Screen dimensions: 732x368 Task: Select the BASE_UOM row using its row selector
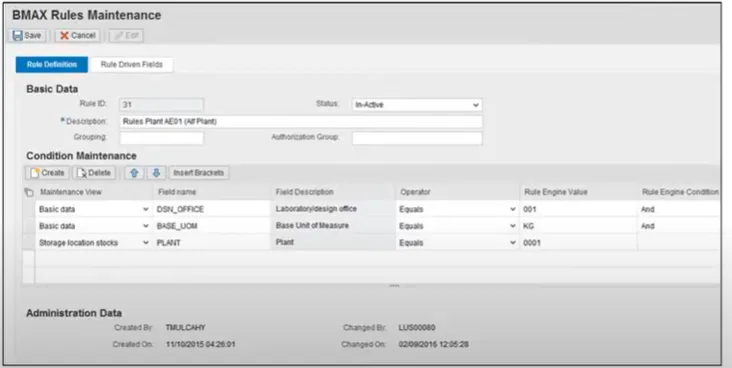(29, 226)
